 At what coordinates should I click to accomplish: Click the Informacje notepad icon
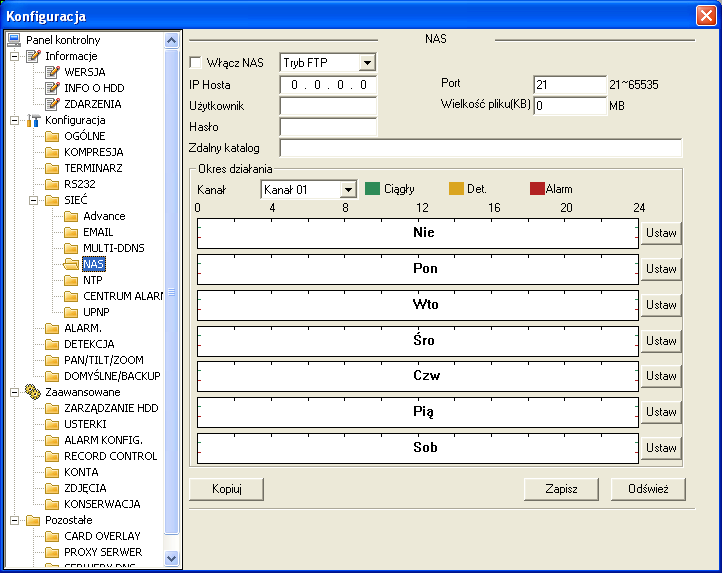tap(33, 56)
